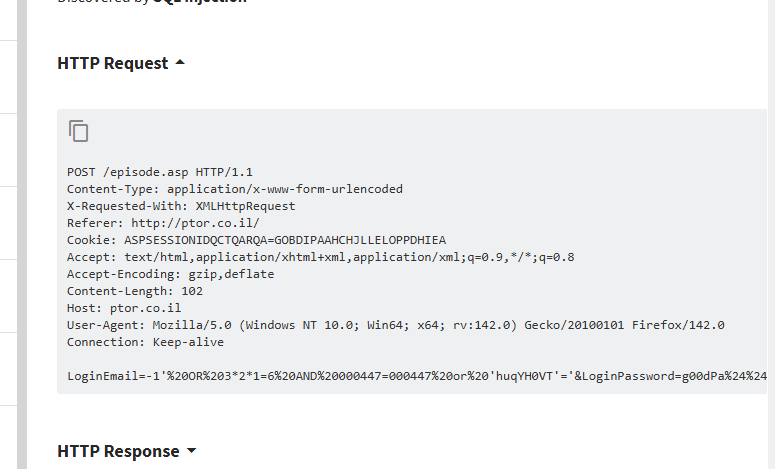This screenshot has height=469, width=775.
Task: Click the ASPSESSIONID cookie value
Action: pyautogui.click(x=285, y=240)
